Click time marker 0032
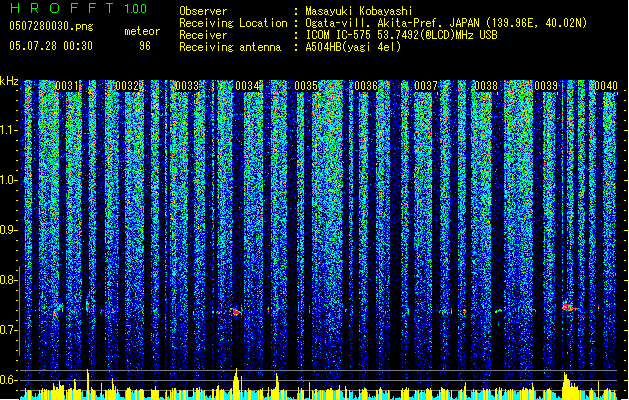Viewport: 629px width, 400px height. pyautogui.click(x=127, y=86)
